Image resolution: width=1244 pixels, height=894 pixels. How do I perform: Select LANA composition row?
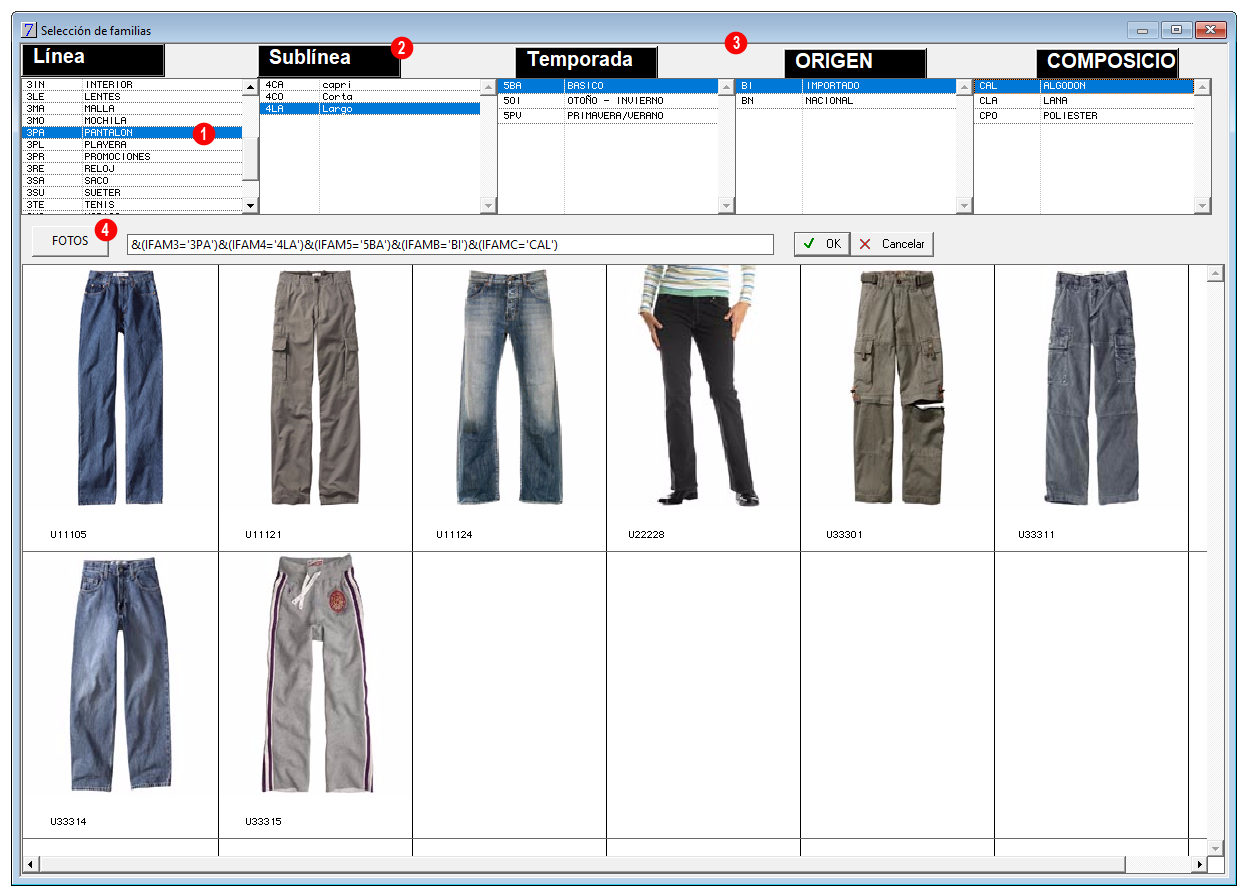1084,101
